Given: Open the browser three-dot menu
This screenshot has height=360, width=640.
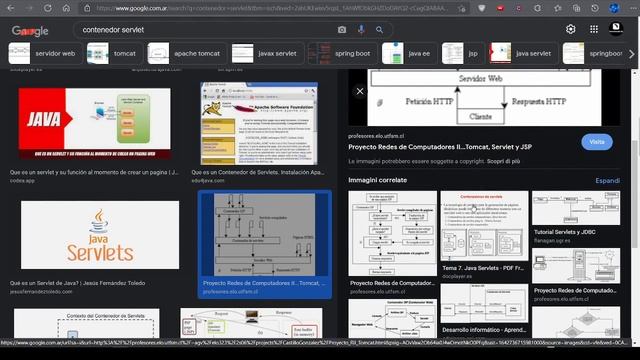Looking at the screenshot, I should pyautogui.click(x=632, y=8).
